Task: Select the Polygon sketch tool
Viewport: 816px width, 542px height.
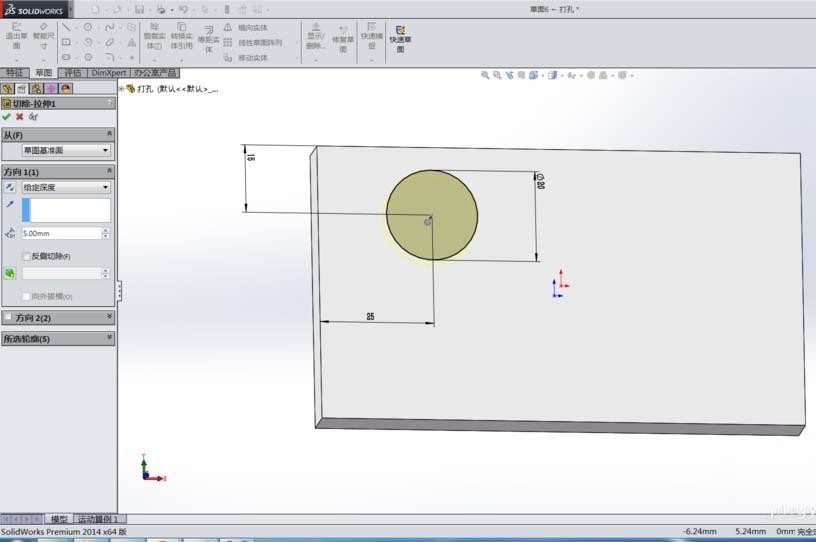Action: (88, 57)
